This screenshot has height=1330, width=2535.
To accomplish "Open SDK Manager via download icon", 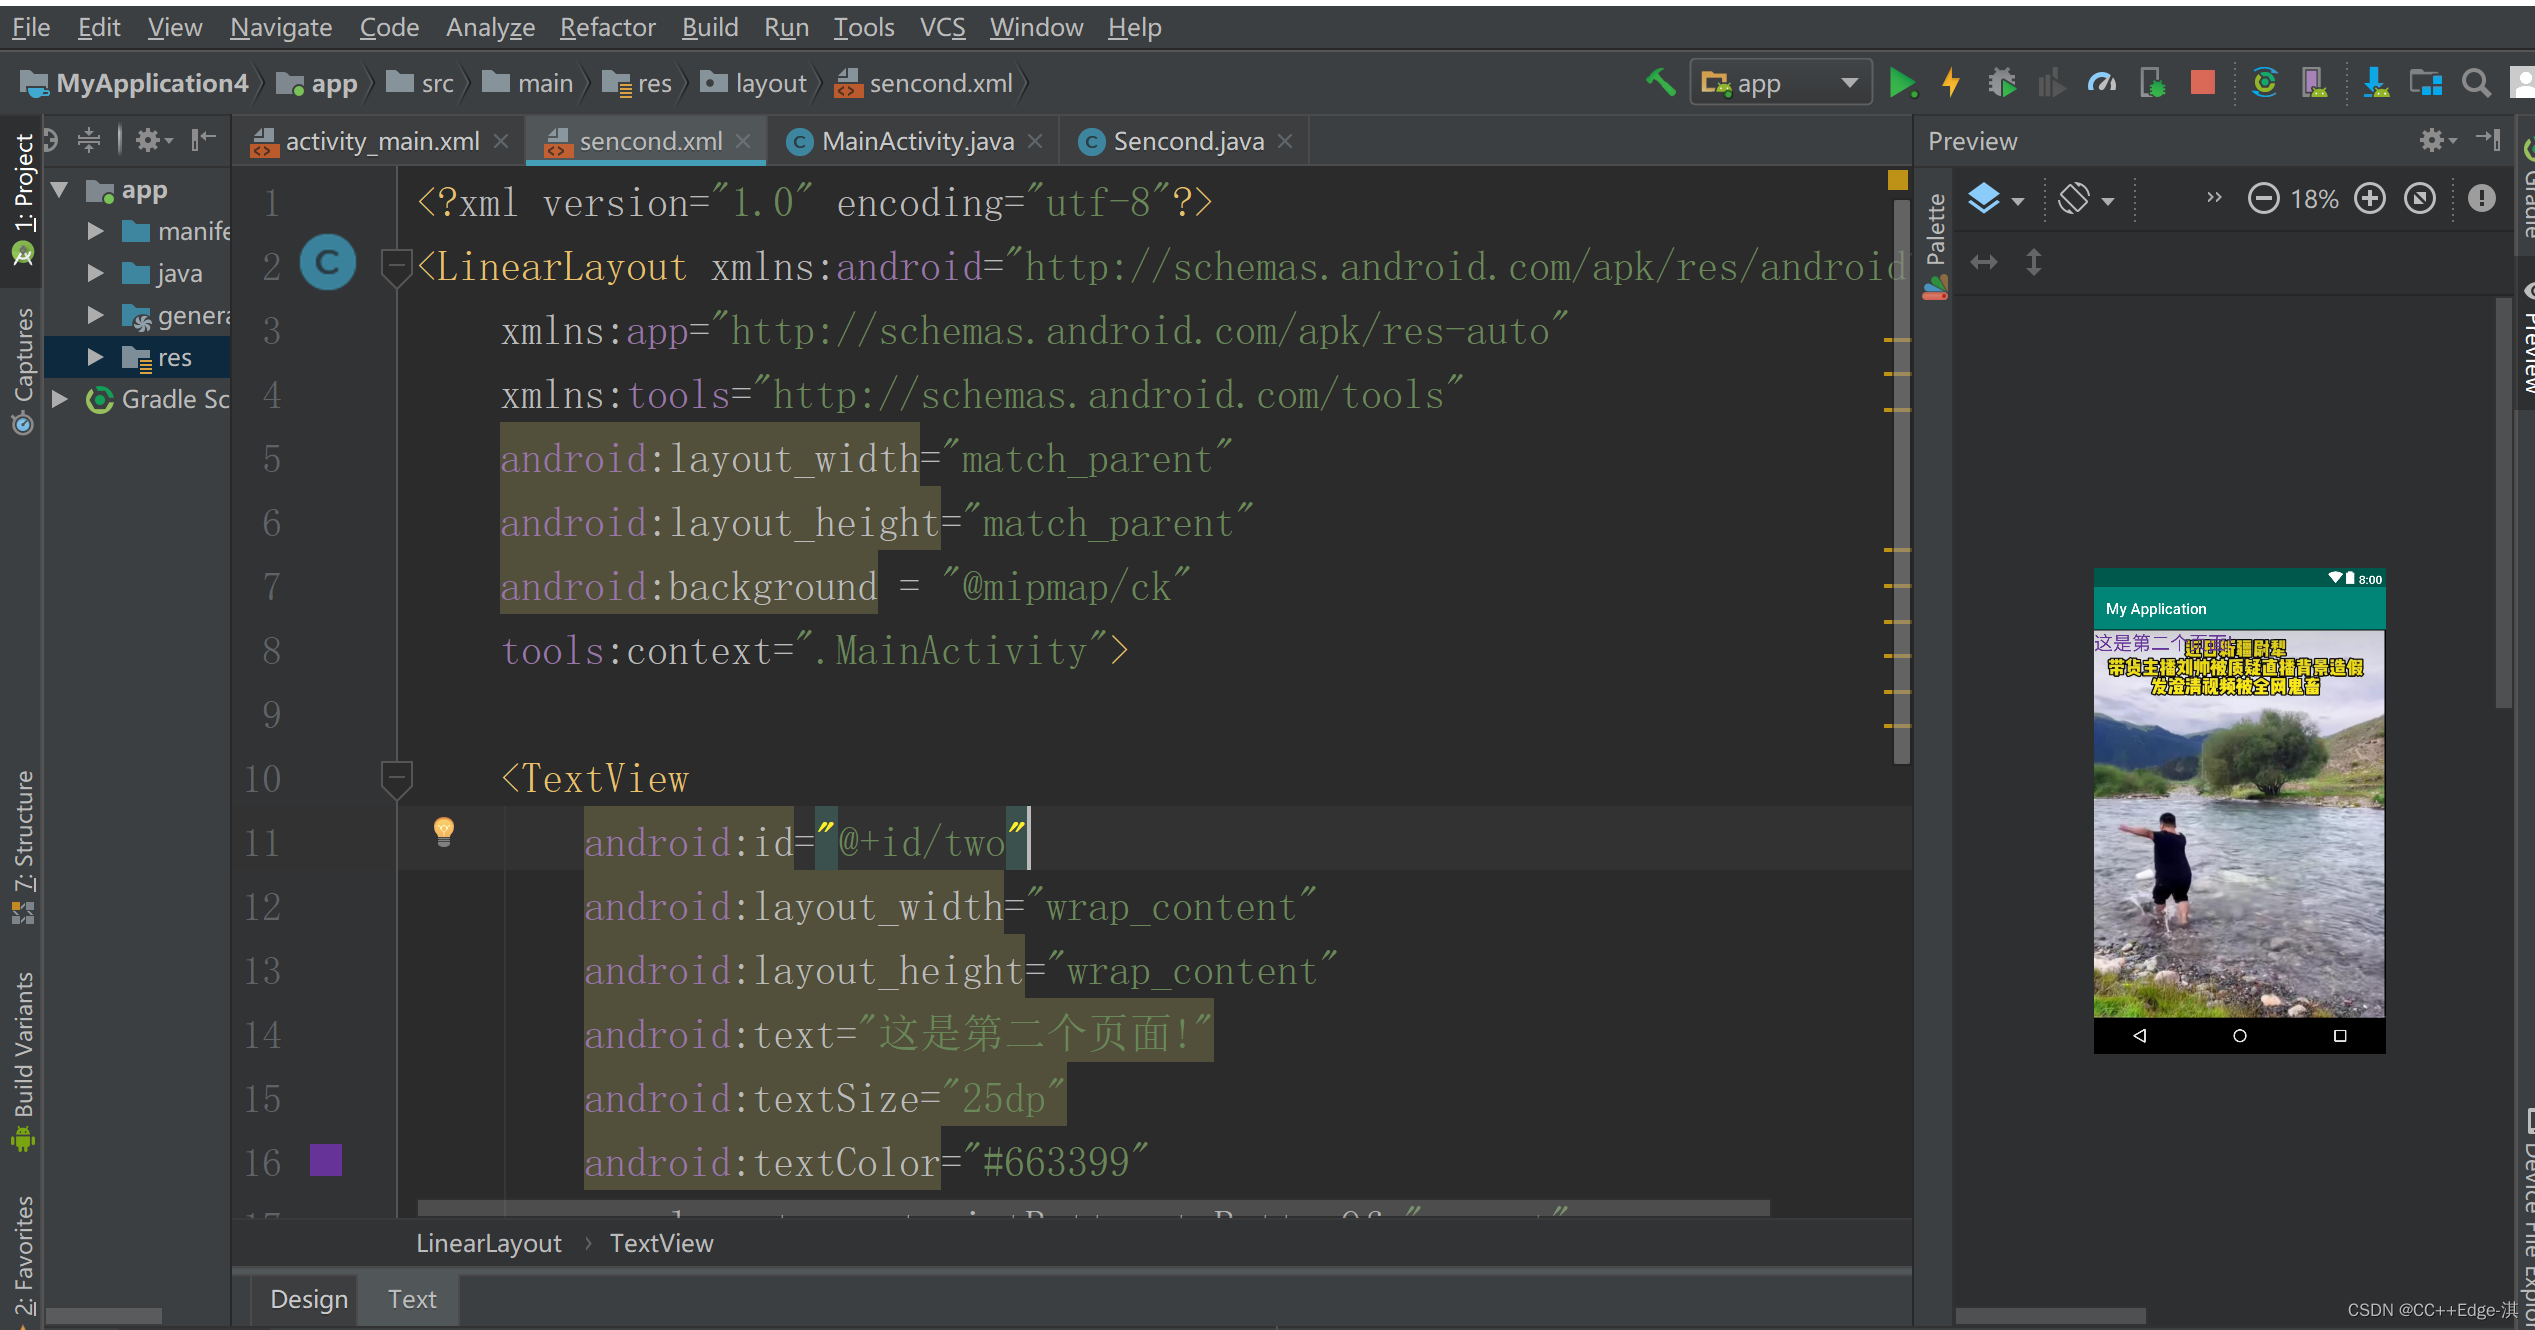I will coord(2376,82).
